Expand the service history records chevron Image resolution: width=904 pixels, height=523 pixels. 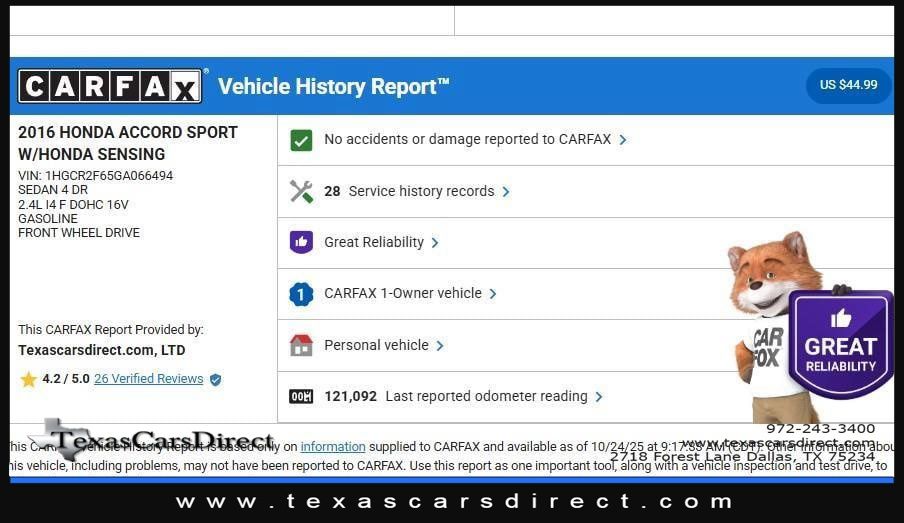coord(506,191)
